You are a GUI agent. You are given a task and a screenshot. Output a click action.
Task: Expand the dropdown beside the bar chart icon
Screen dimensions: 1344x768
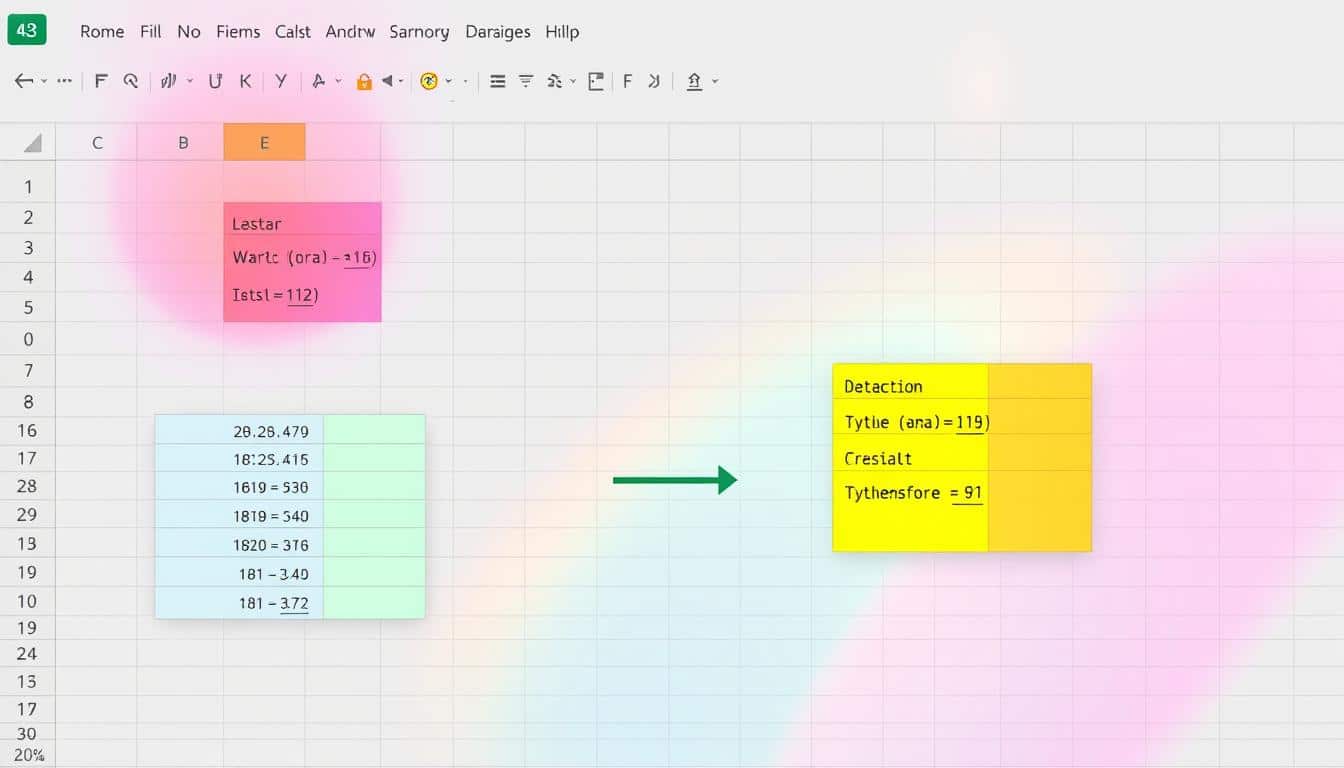pyautogui.click(x=189, y=82)
